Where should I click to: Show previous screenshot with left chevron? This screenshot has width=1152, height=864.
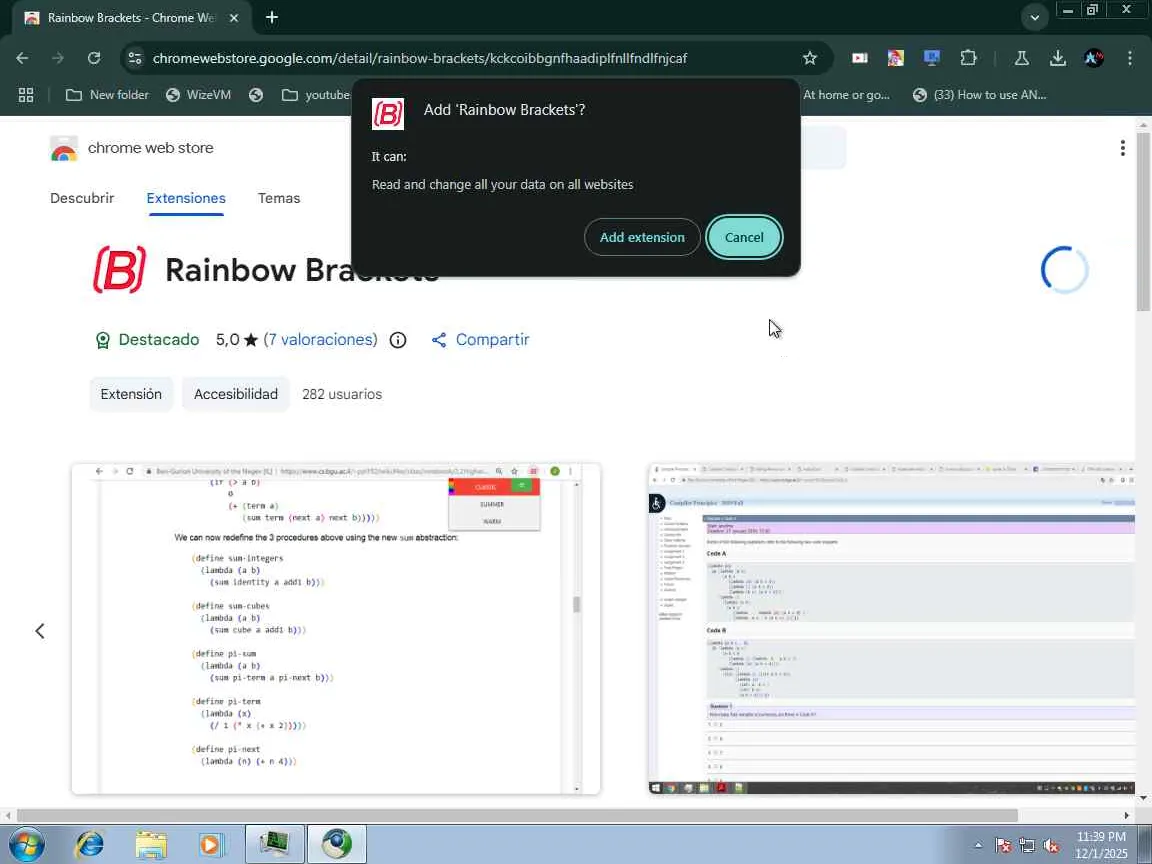tap(40, 631)
